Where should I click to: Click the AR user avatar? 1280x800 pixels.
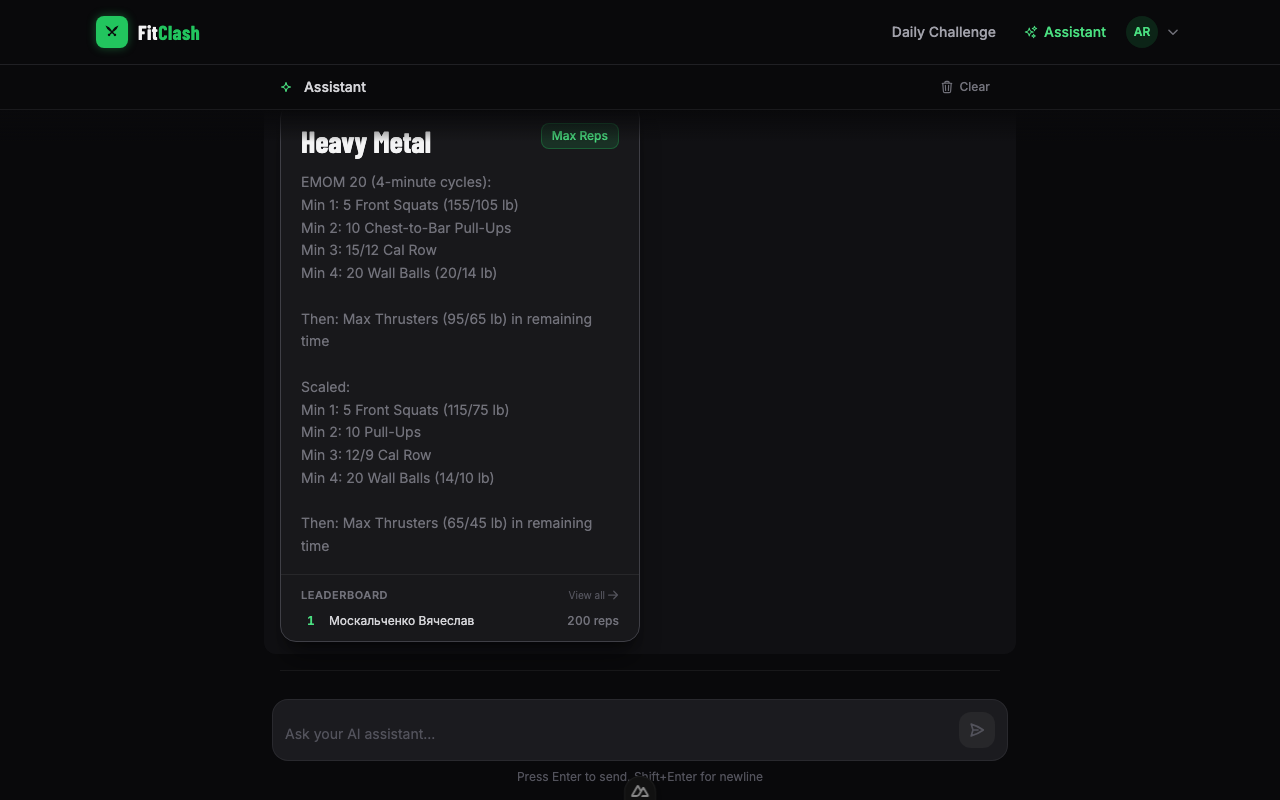(x=1142, y=32)
